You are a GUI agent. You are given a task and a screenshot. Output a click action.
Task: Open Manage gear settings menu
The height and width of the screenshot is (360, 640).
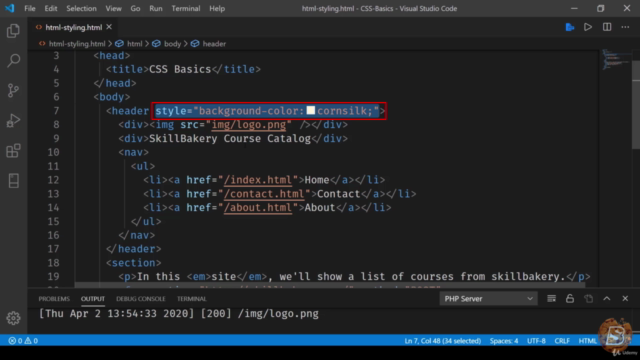tap(13, 318)
